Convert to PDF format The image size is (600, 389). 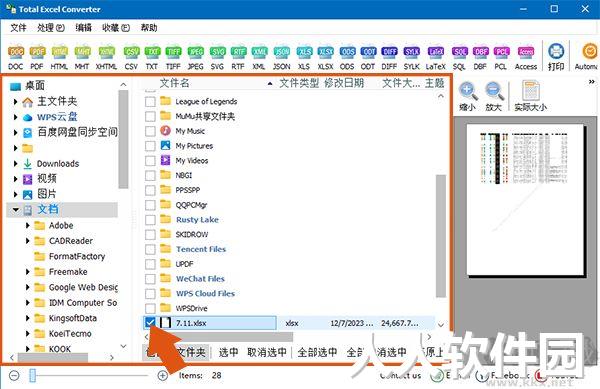click(37, 57)
